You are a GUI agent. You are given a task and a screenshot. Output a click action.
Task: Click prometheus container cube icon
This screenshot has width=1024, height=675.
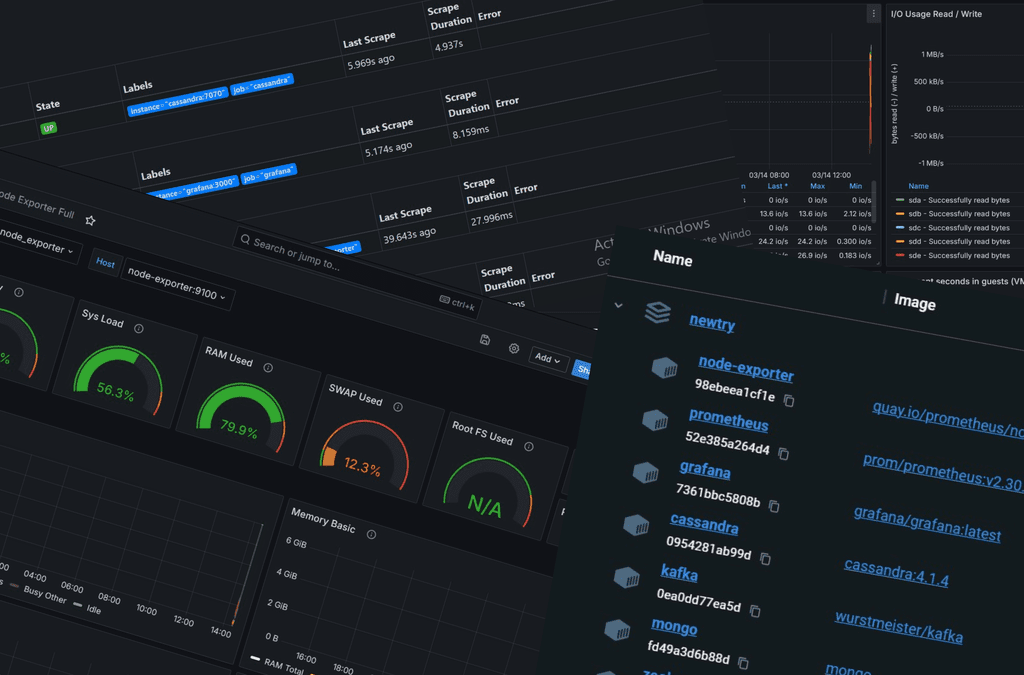pos(655,420)
